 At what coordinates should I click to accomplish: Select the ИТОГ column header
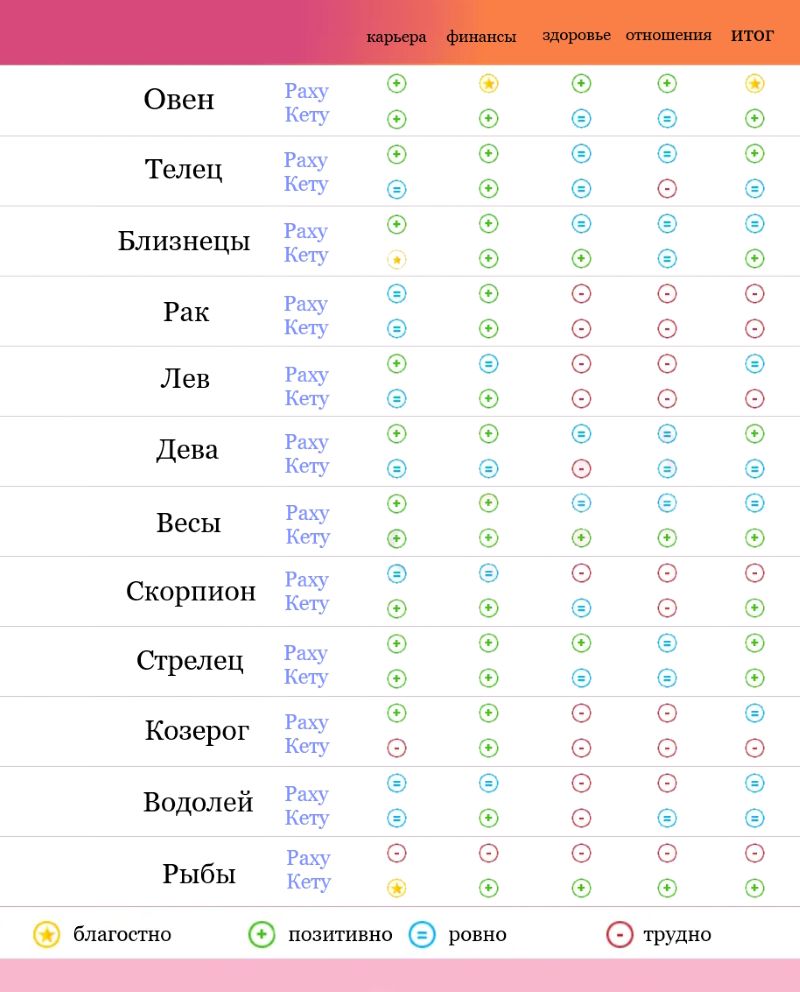[753, 35]
